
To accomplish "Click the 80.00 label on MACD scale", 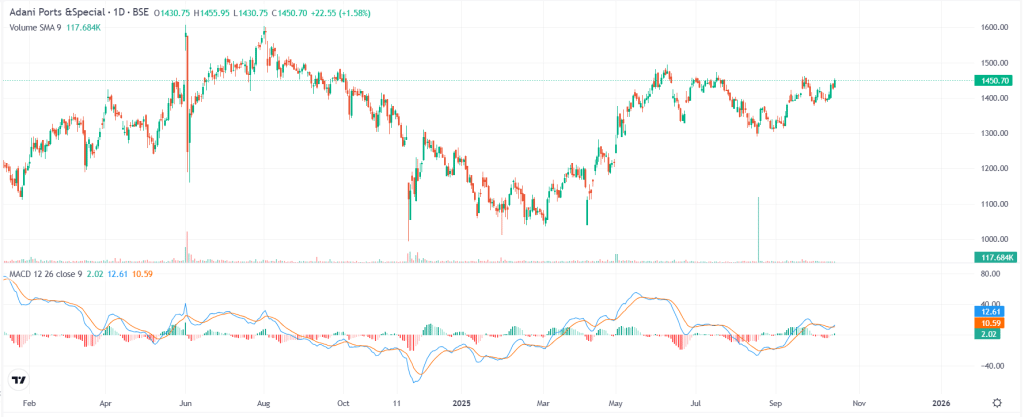I will pyautogui.click(x=993, y=274).
